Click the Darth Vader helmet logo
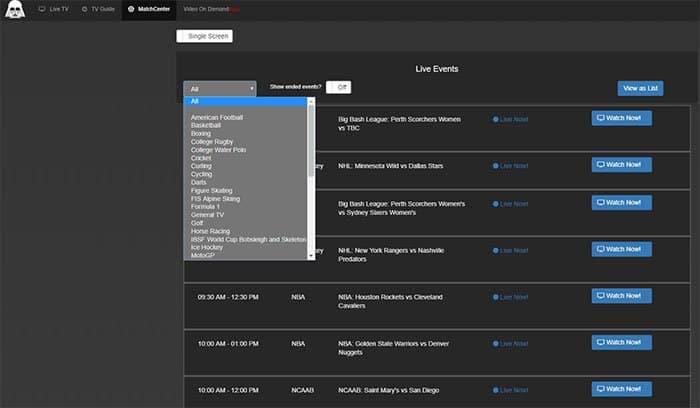 pyautogui.click(x=15, y=9)
